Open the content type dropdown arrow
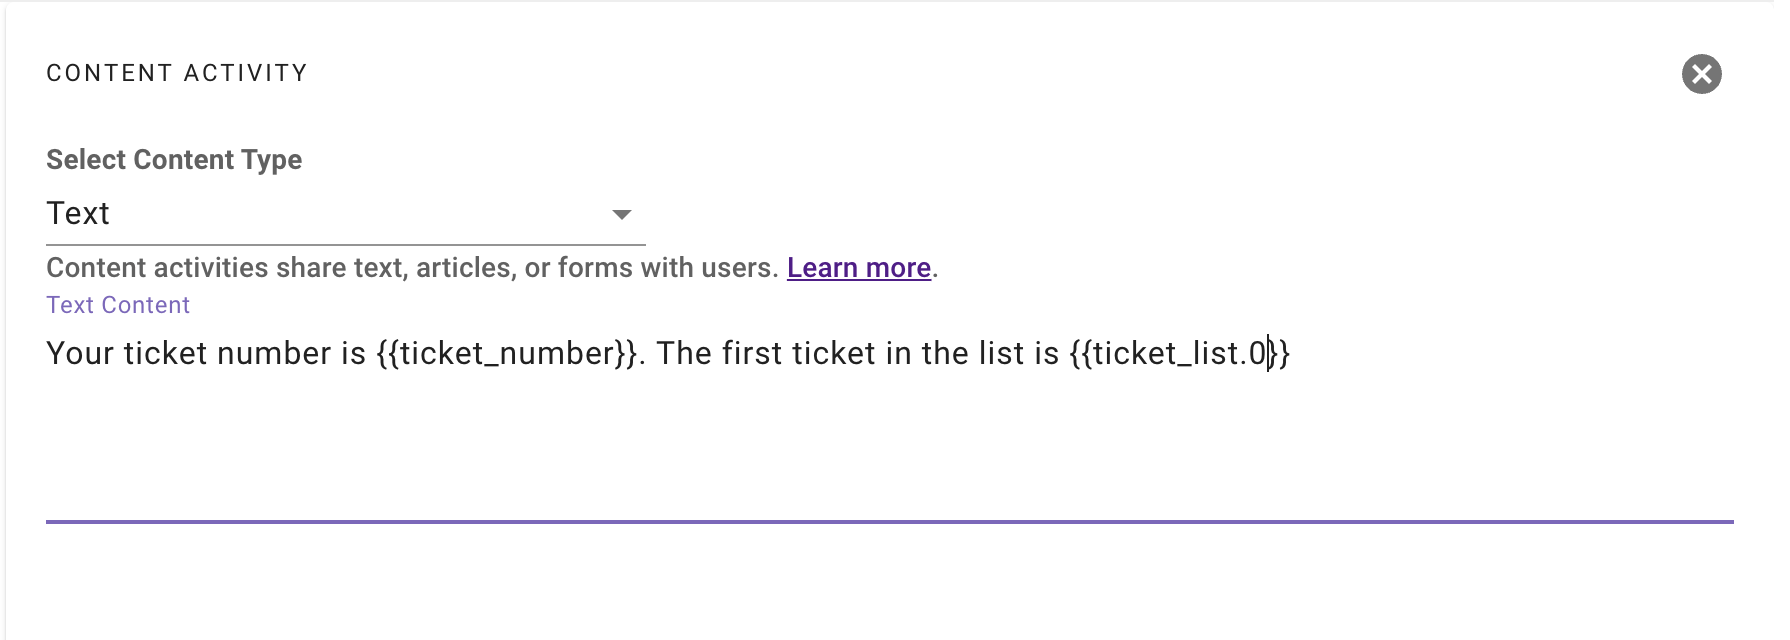 pos(622,215)
